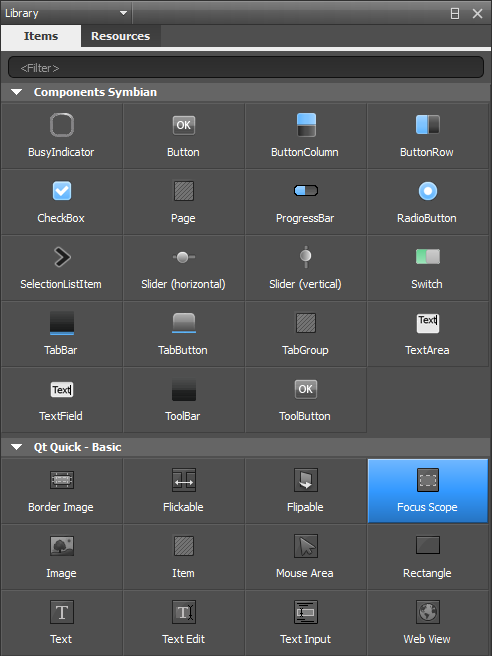Select the SelectionListItem component

coord(62,268)
